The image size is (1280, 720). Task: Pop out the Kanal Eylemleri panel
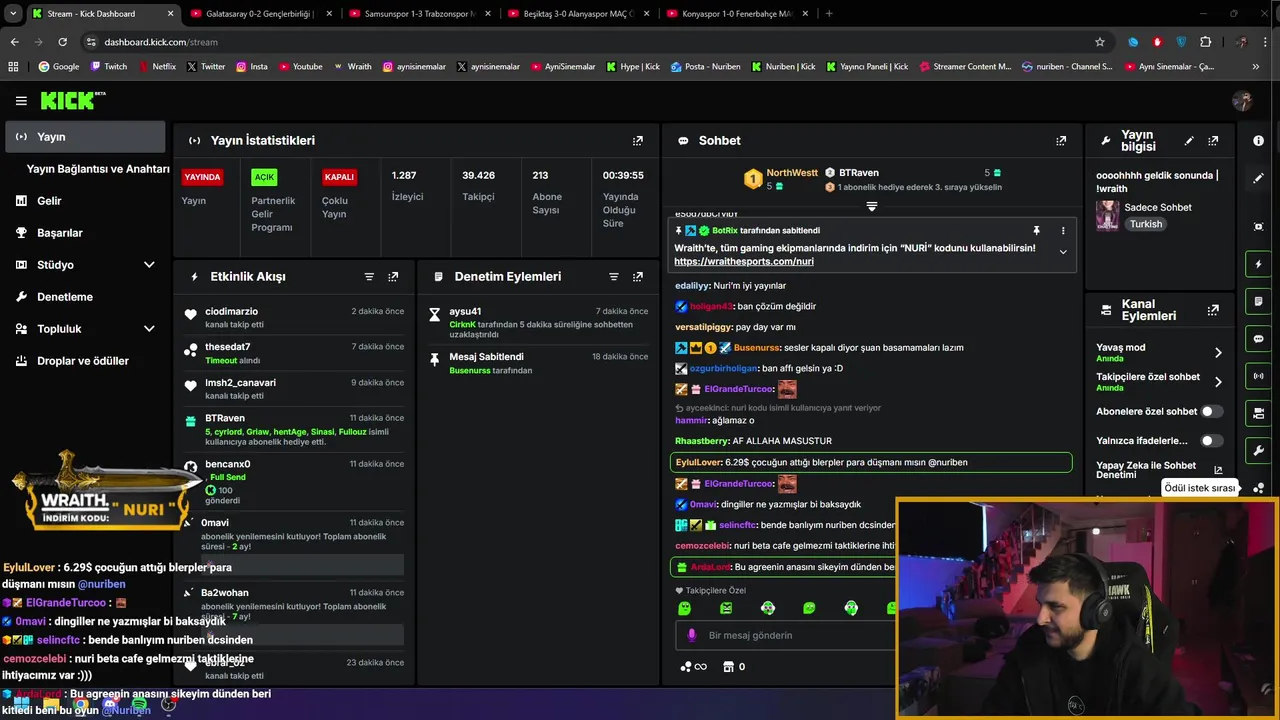pos(1213,310)
